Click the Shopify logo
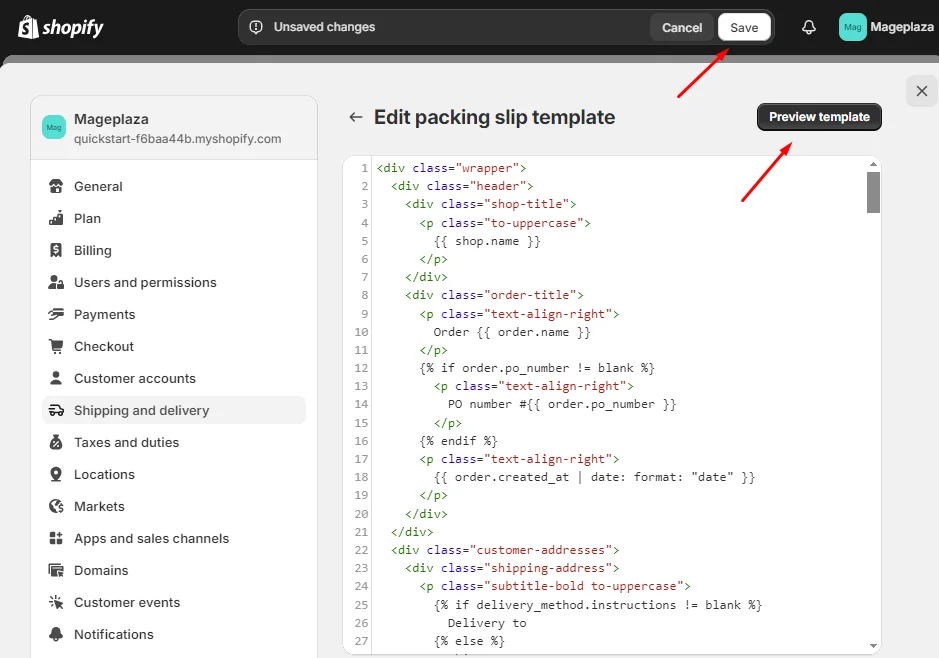 [60, 27]
